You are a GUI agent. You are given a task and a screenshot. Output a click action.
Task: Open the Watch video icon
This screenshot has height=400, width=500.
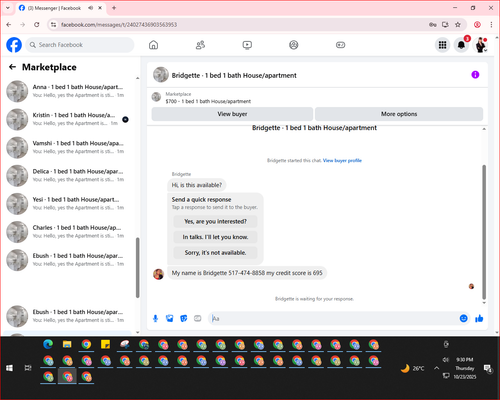[247, 45]
